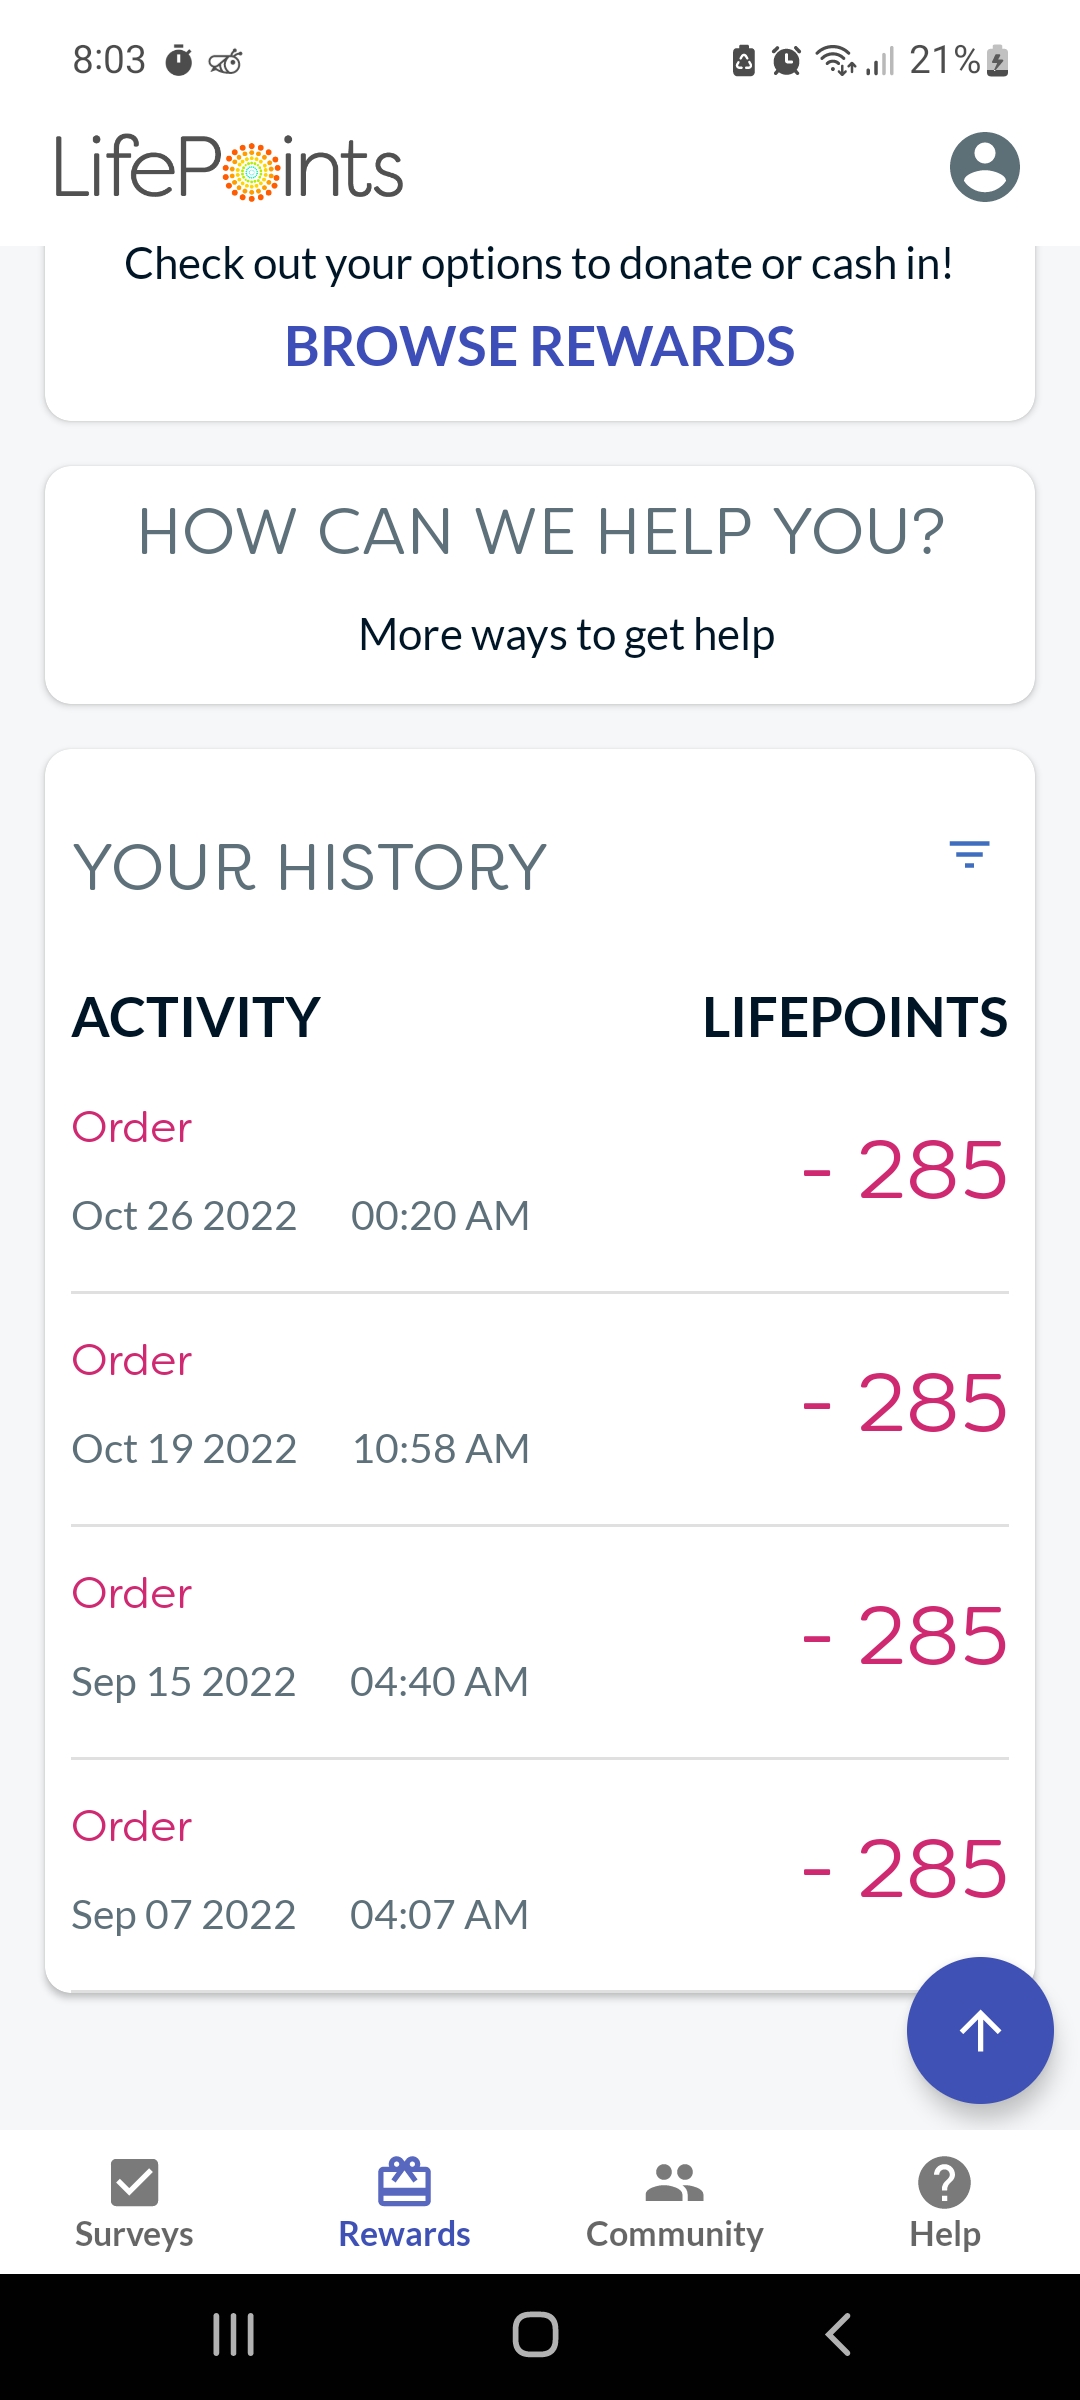1080x2400 pixels.
Task: Select the Rewards tab
Action: pyautogui.click(x=404, y=2204)
